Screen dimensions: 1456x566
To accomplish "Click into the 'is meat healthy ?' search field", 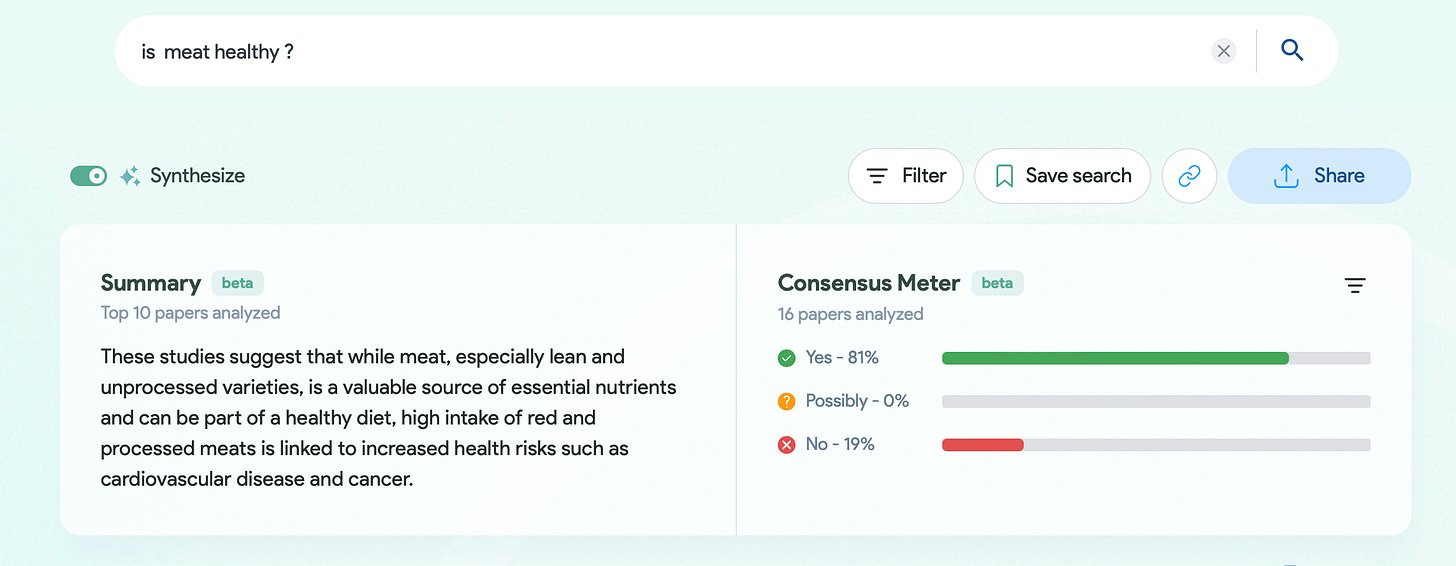I will pyautogui.click(x=660, y=51).
